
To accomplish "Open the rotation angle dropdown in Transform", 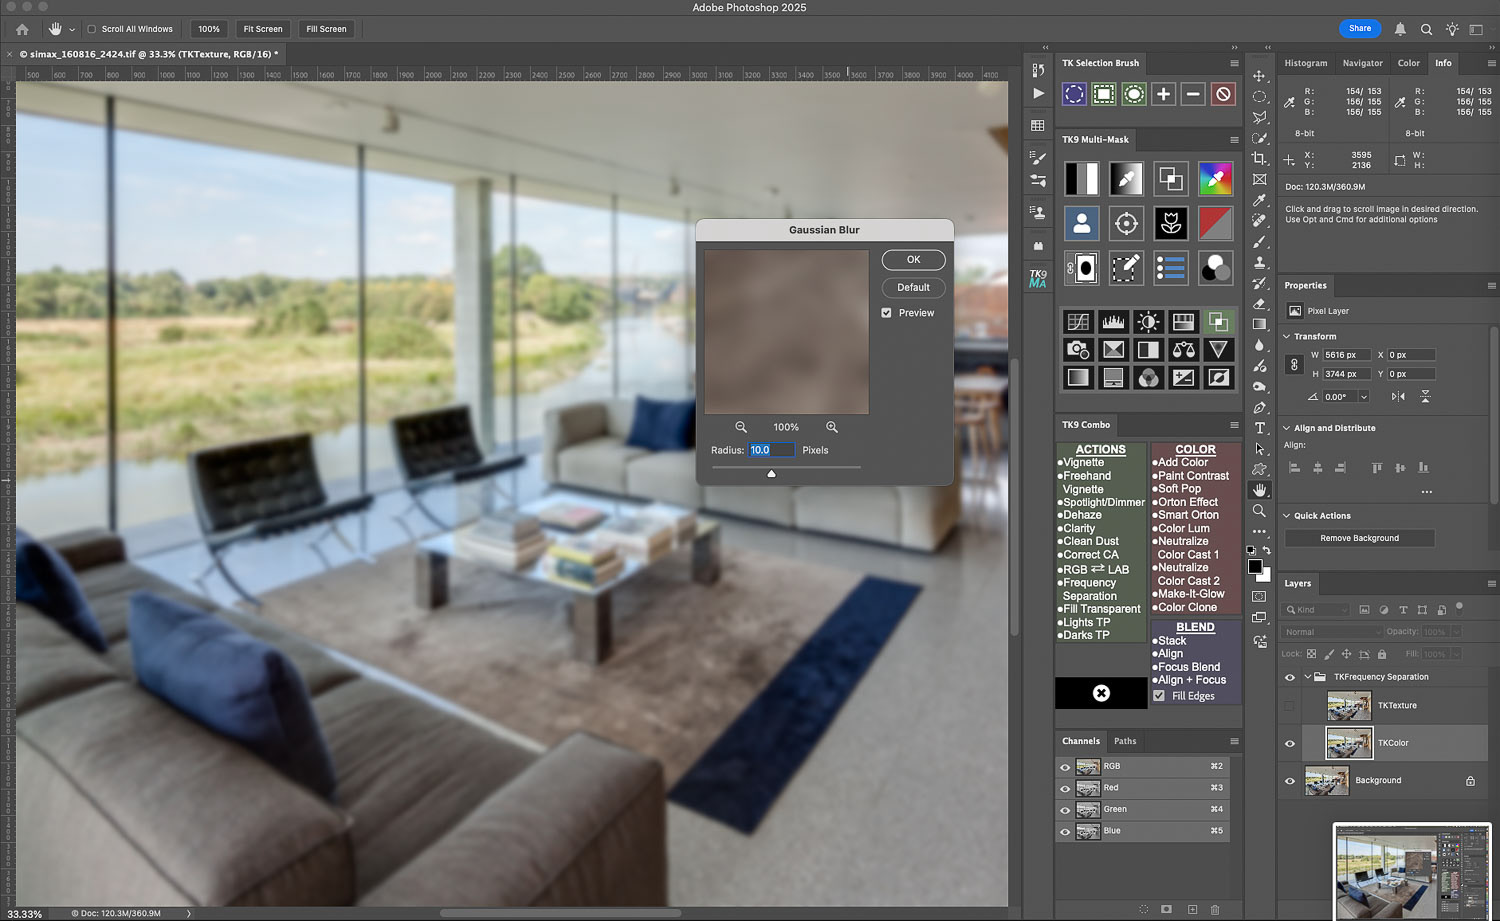I will coord(1363,397).
